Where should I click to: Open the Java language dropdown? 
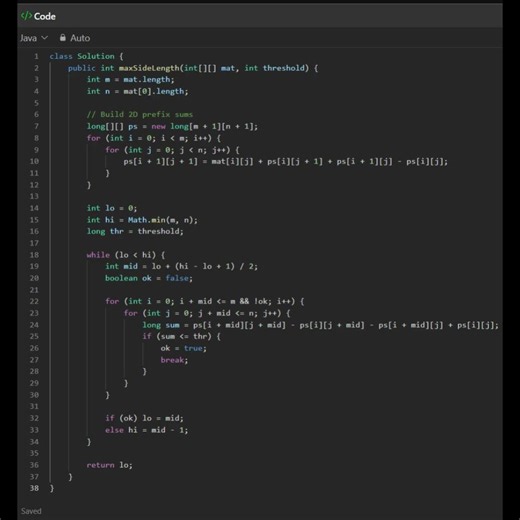click(x=34, y=38)
